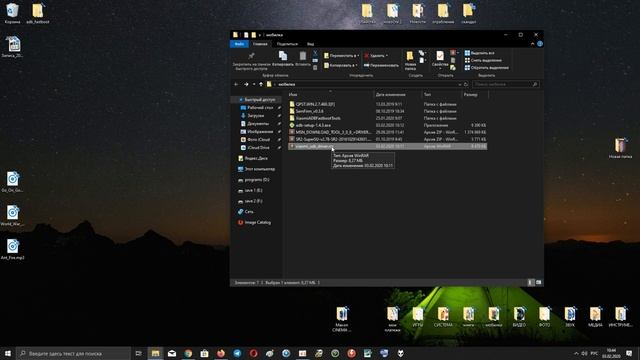640x360 pixels.
Task: Go forward with the Explorer forward arrow
Action: [246, 84]
